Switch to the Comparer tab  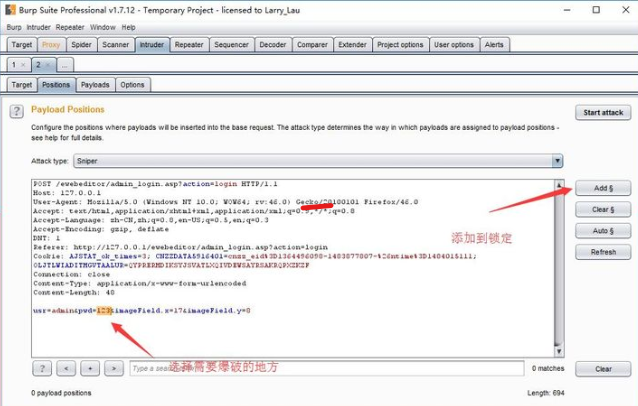pyautogui.click(x=312, y=45)
